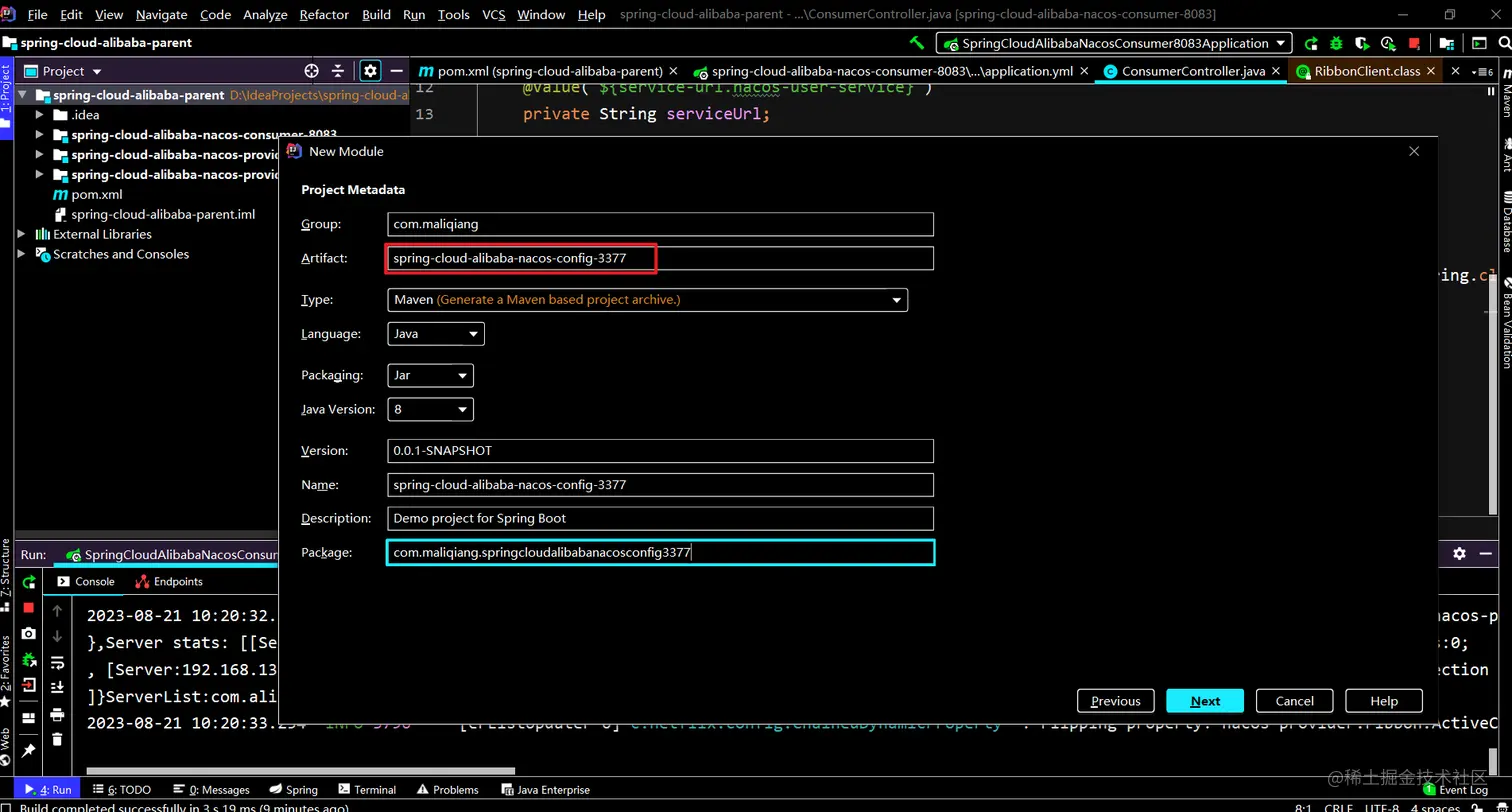The height and width of the screenshot is (812, 1512).
Task: Close the ConsumerController.java tab
Action: point(1277,72)
